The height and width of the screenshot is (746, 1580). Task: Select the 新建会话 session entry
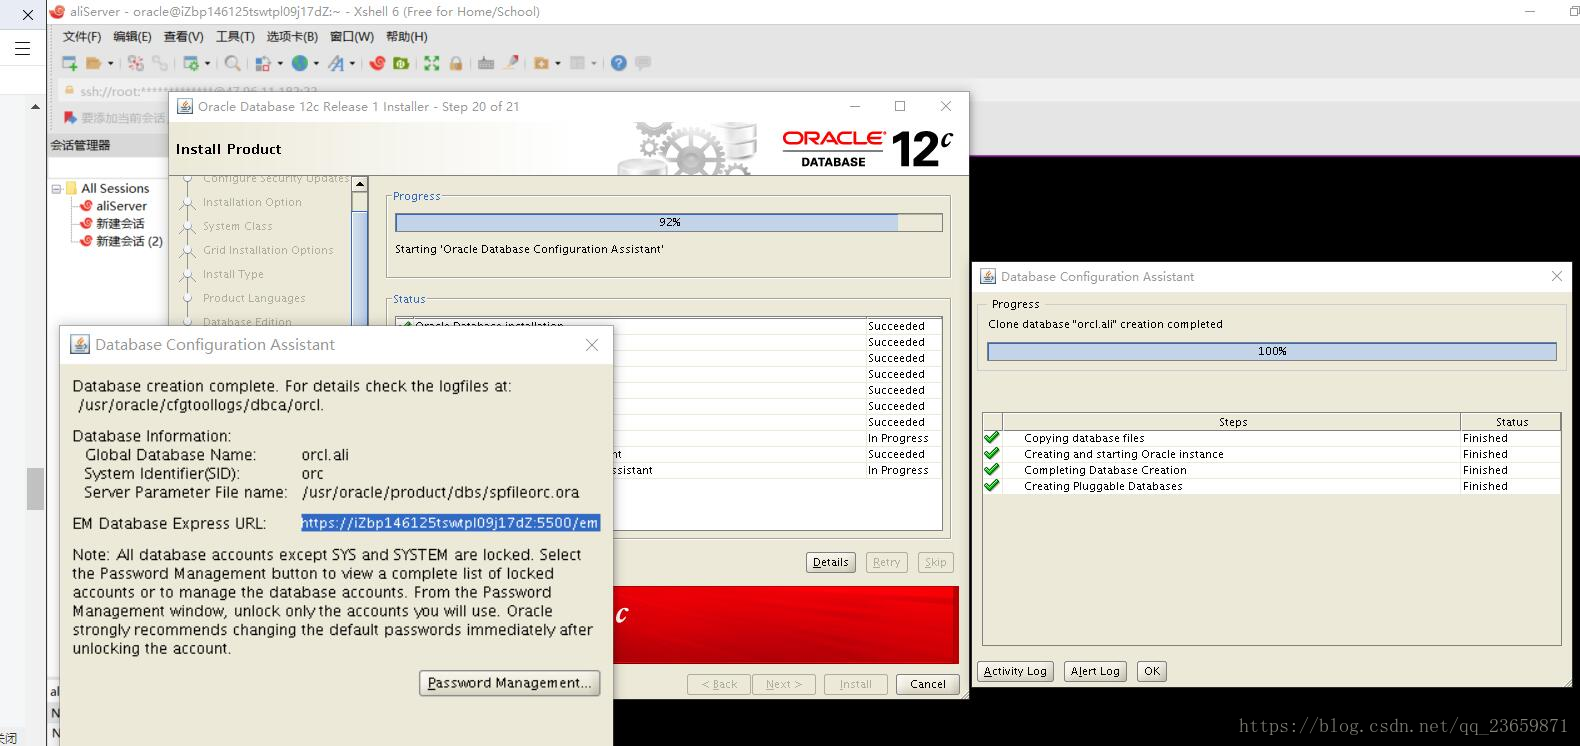pos(120,223)
